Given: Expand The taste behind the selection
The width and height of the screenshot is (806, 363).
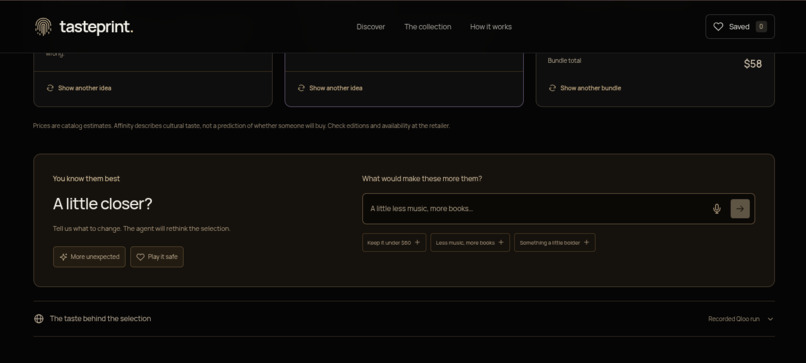Looking at the screenshot, I should point(404,319).
